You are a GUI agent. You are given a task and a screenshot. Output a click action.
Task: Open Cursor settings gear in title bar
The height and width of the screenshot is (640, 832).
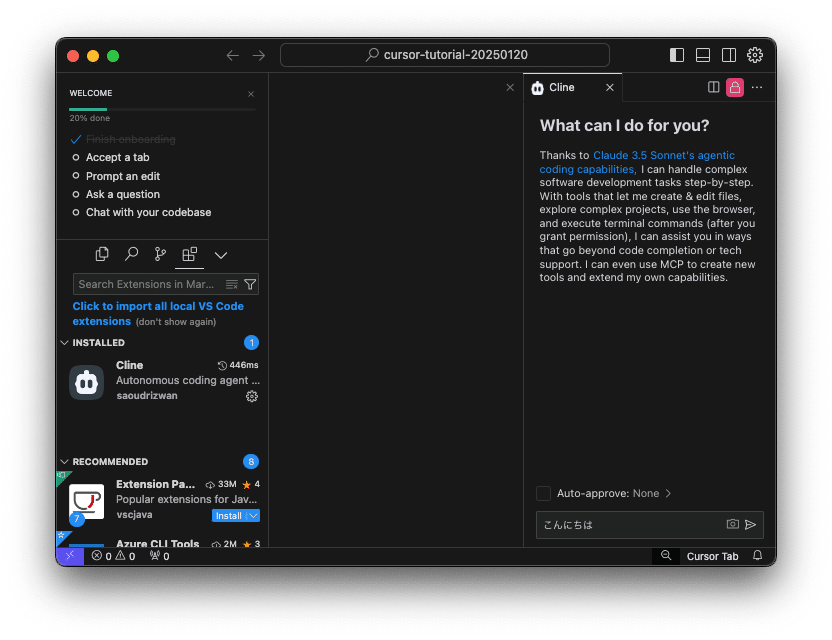coord(755,55)
